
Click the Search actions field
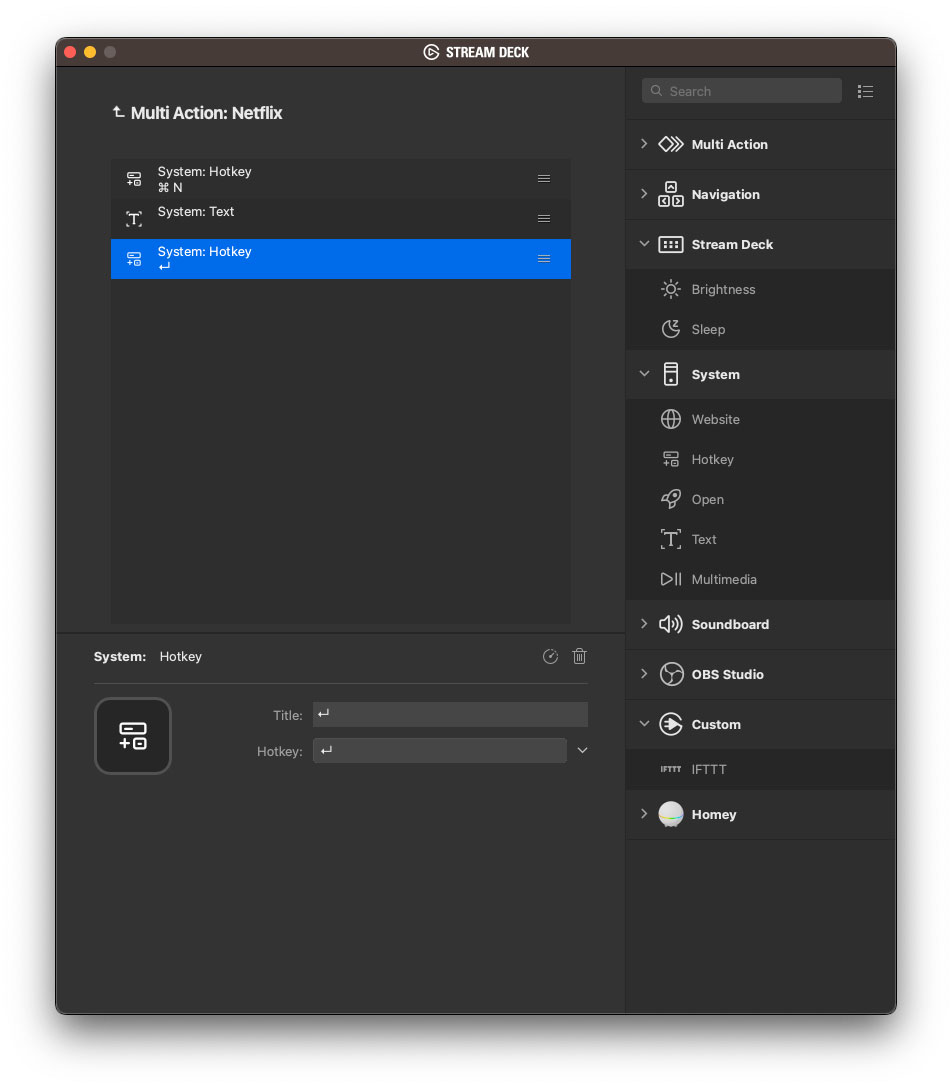tap(742, 91)
